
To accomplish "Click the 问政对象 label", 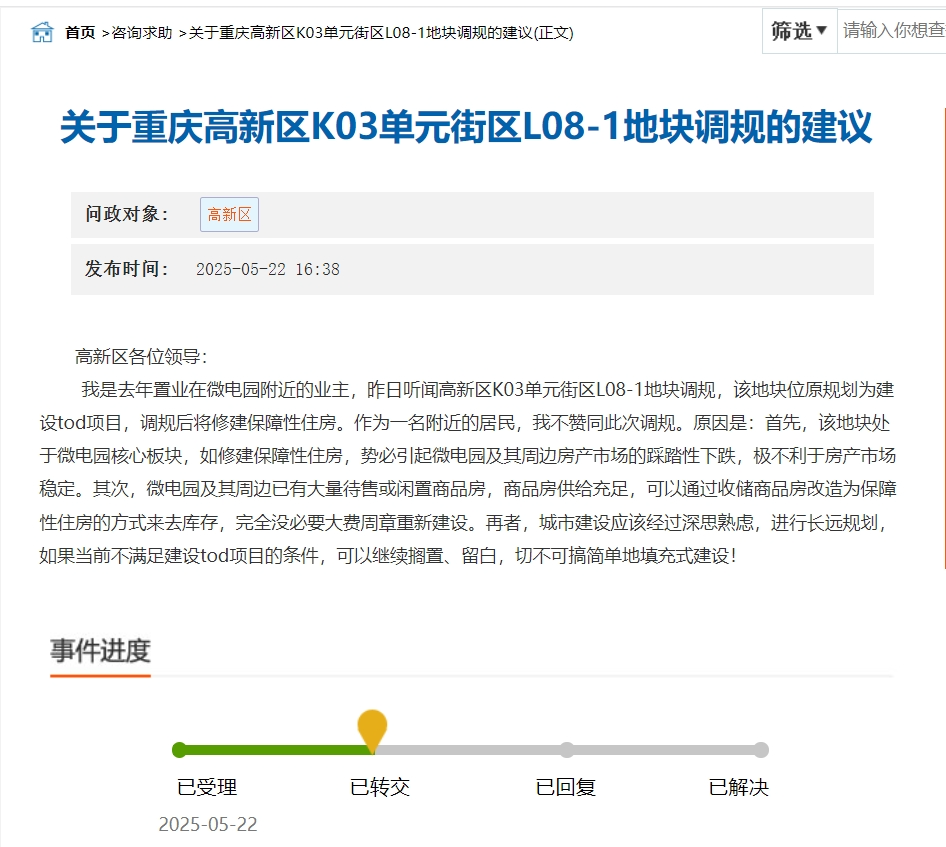I will pos(127,214).
